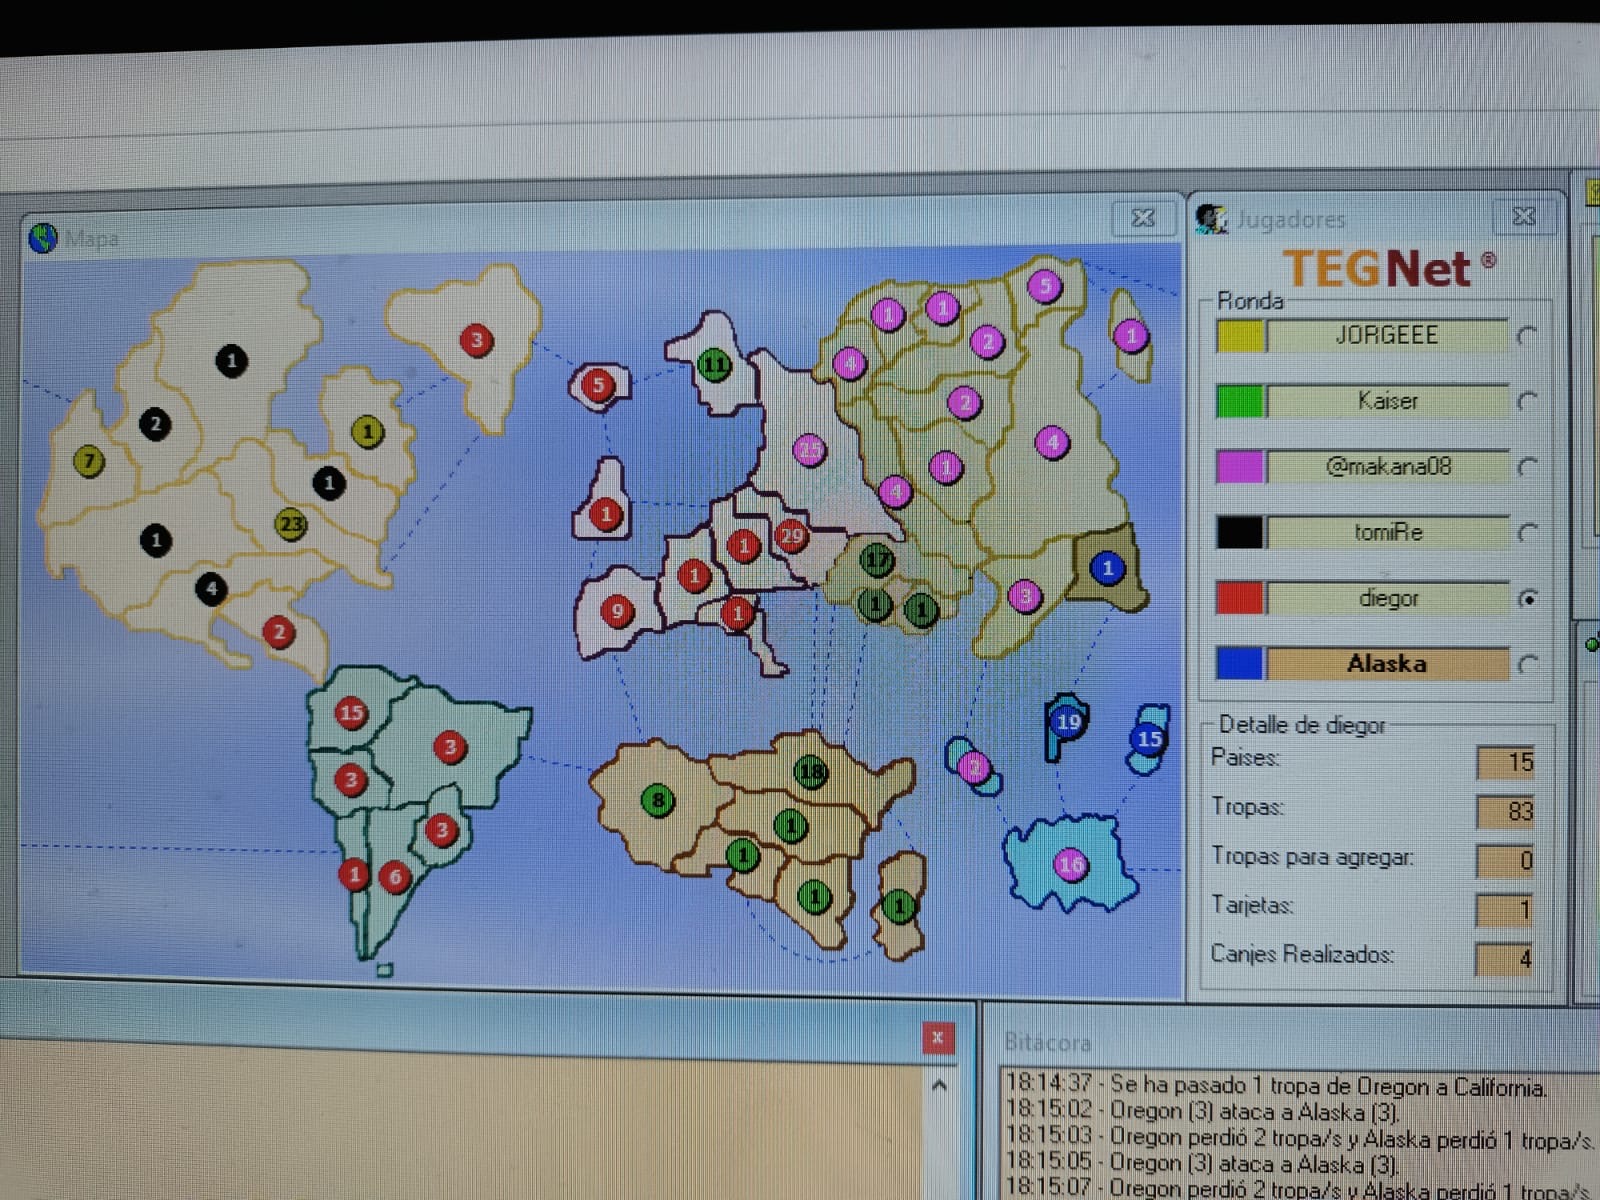
Task: Click the green swatch for Kaiser
Action: [x=1240, y=402]
